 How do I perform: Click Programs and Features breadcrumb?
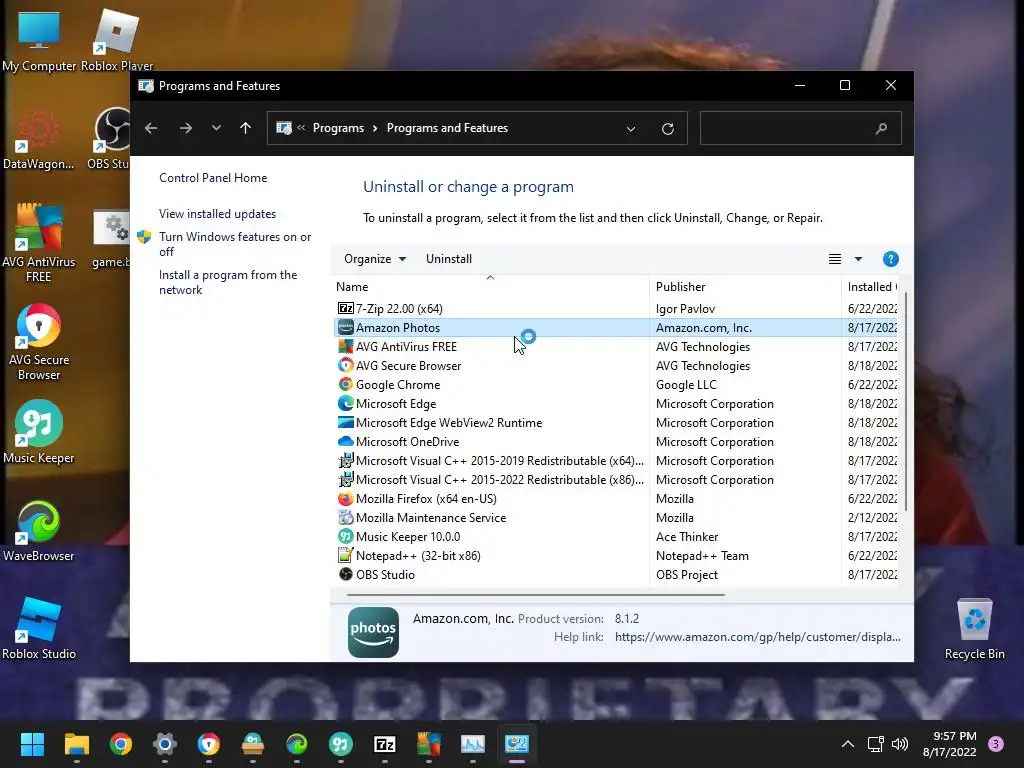[447, 128]
